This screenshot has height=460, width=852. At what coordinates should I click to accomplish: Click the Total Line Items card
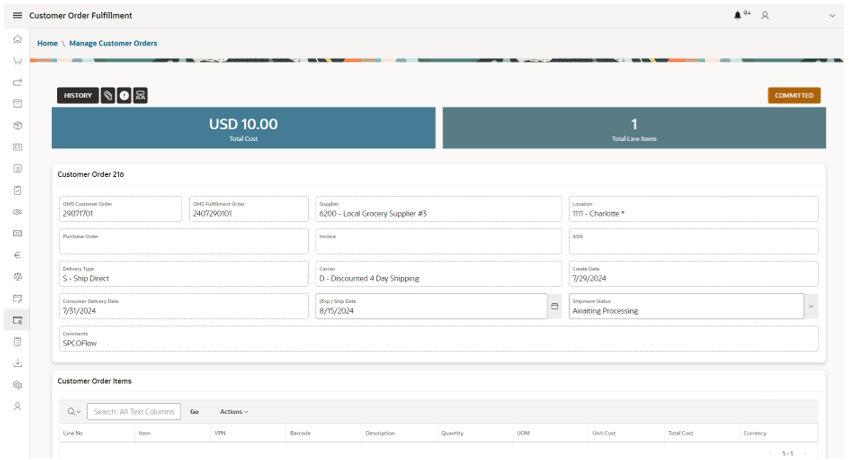[634, 128]
